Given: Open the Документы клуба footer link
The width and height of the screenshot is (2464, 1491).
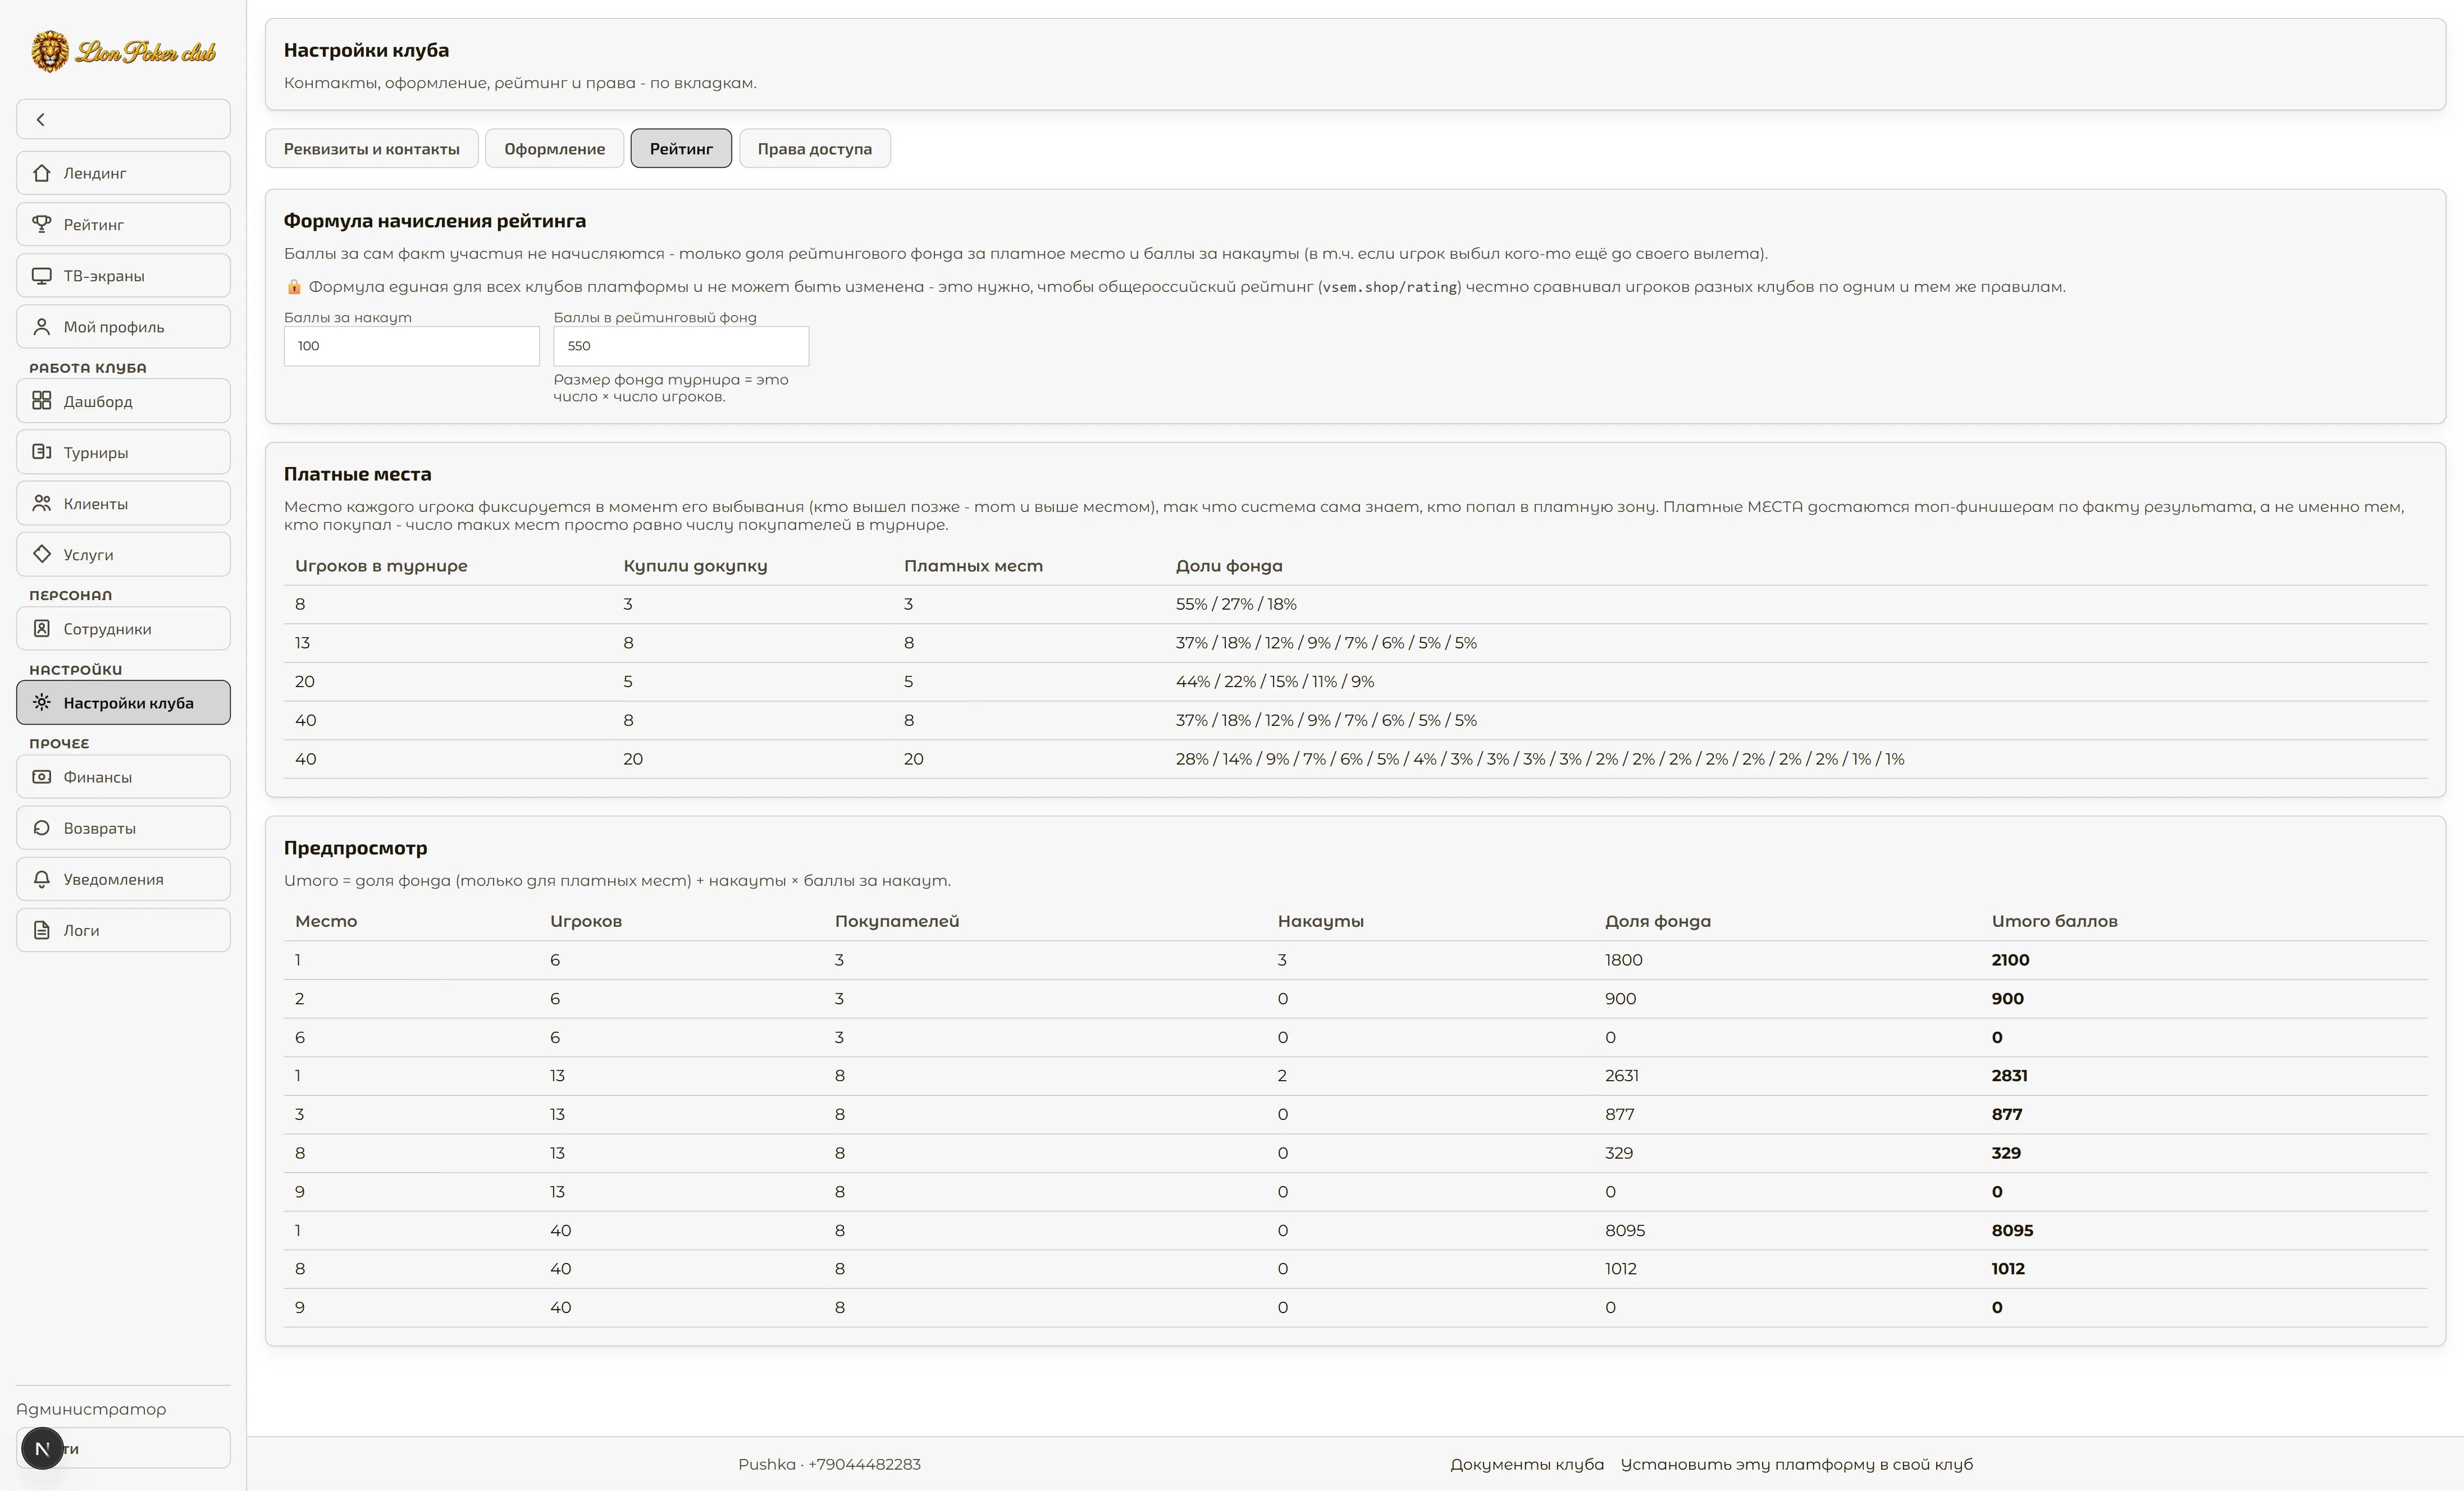Looking at the screenshot, I should pyautogui.click(x=1527, y=1464).
